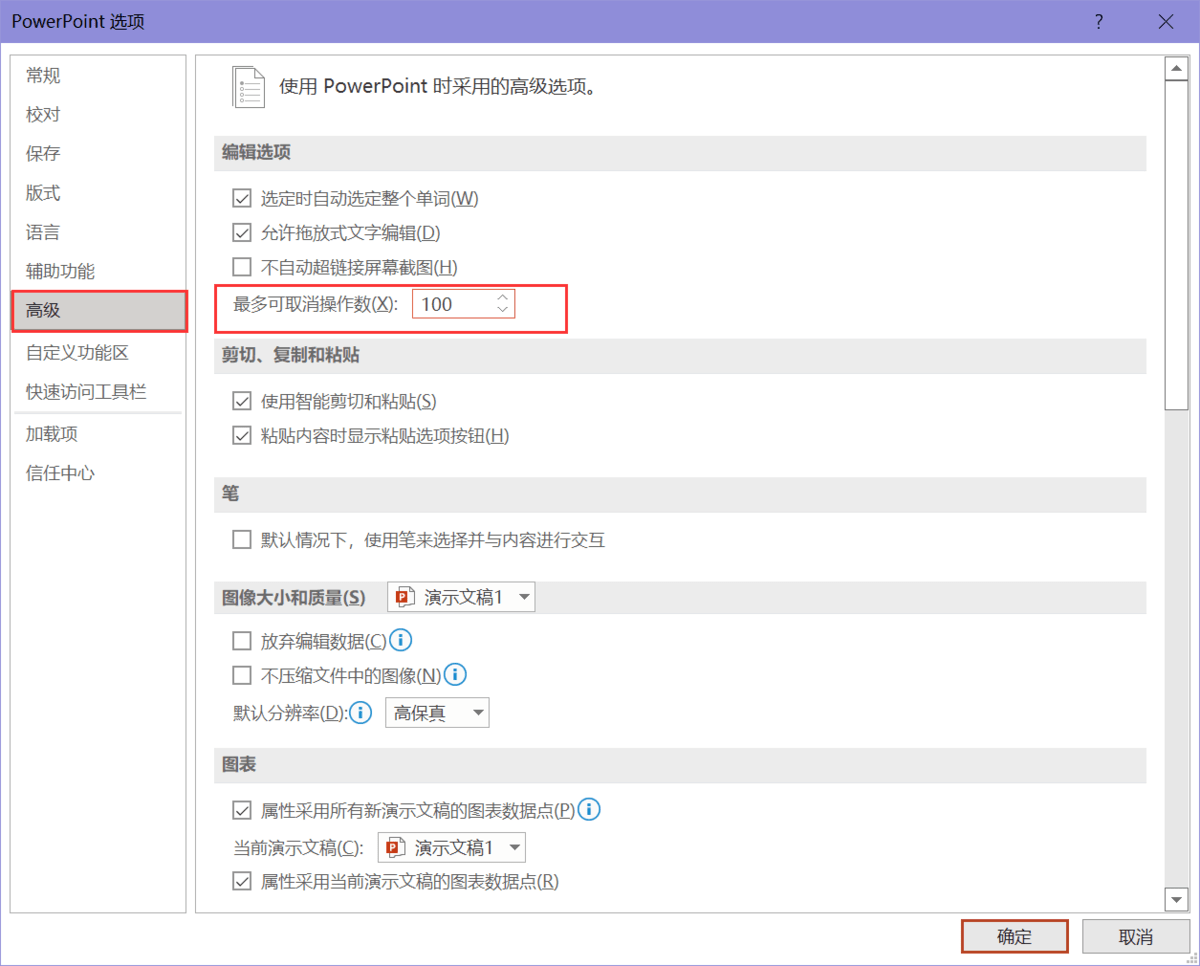Click the 确定 button

click(1015, 937)
